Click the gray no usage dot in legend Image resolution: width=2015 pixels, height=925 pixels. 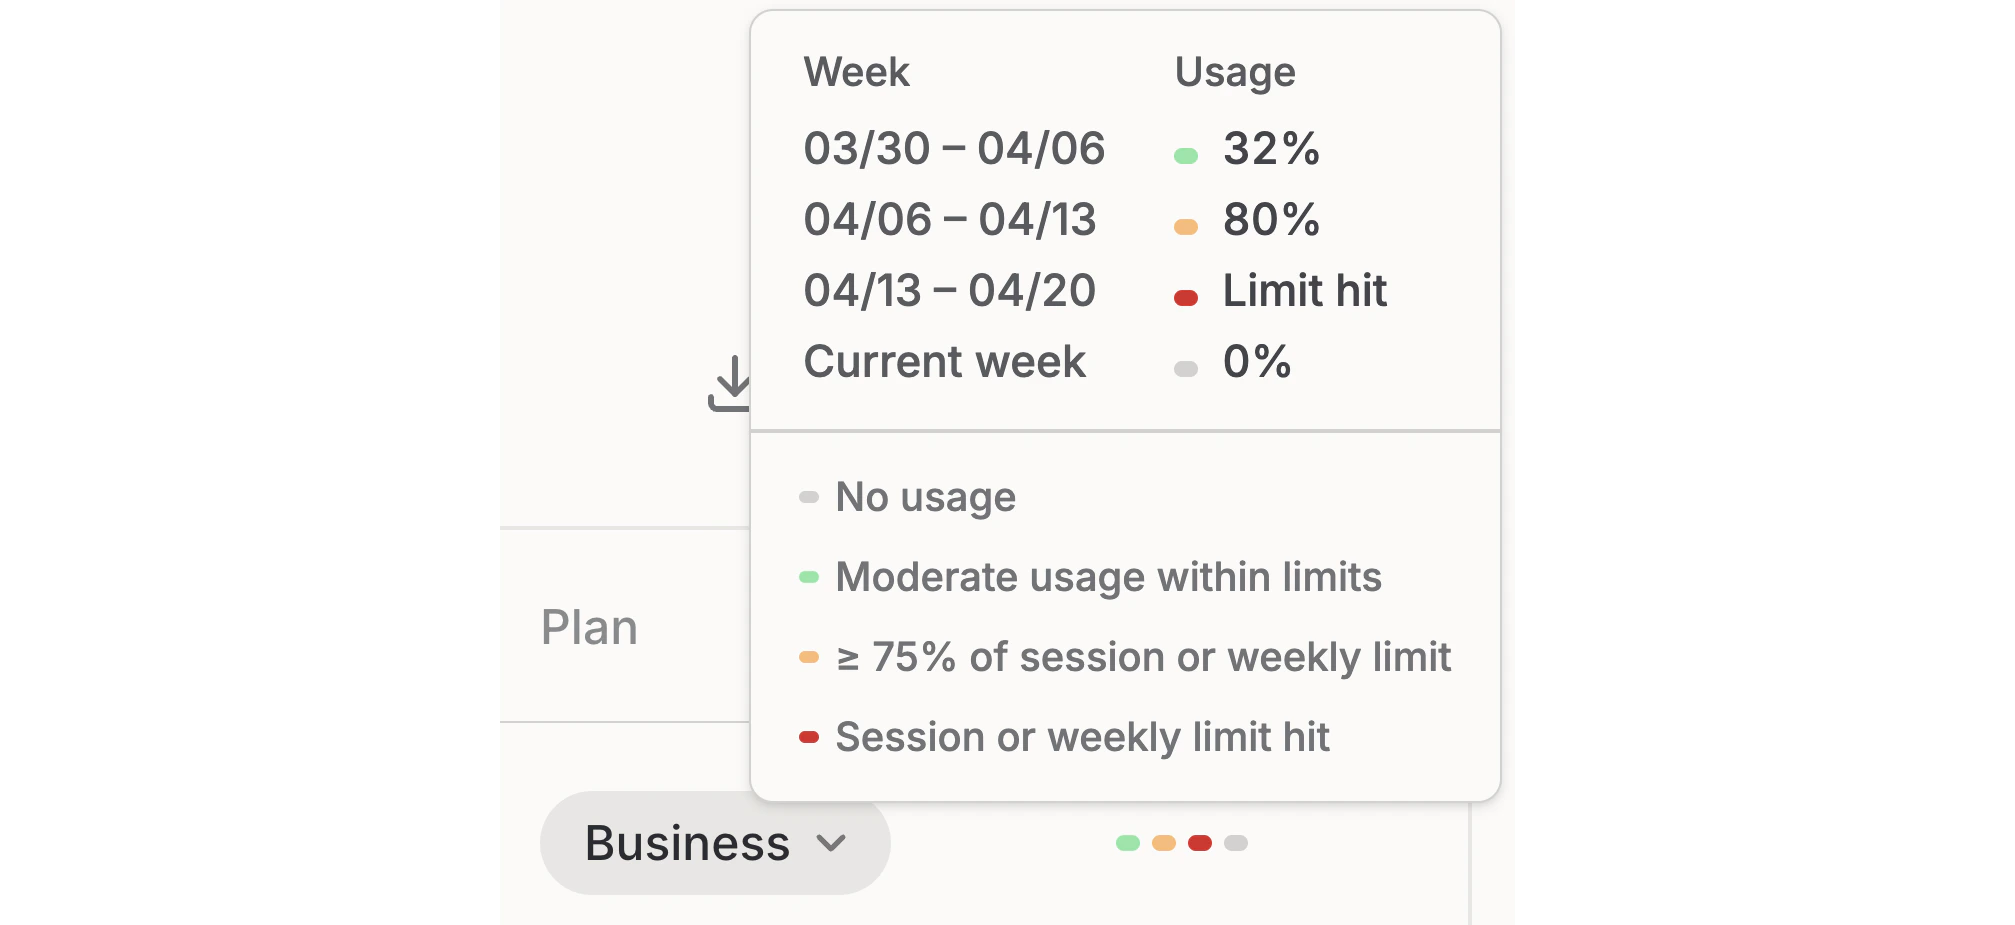click(809, 496)
